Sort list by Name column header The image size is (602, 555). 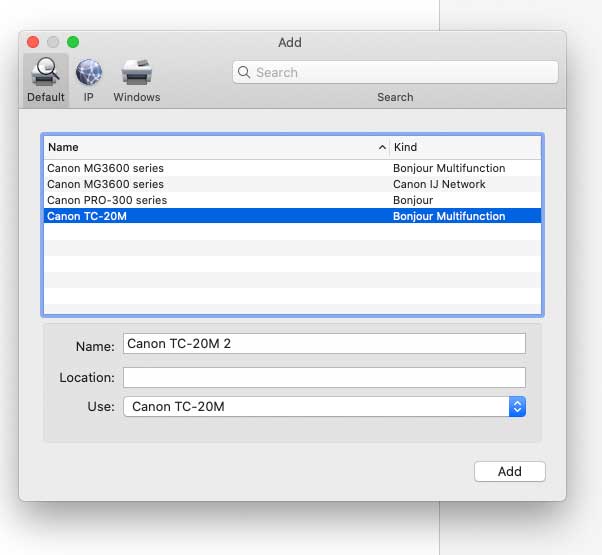tap(216, 147)
